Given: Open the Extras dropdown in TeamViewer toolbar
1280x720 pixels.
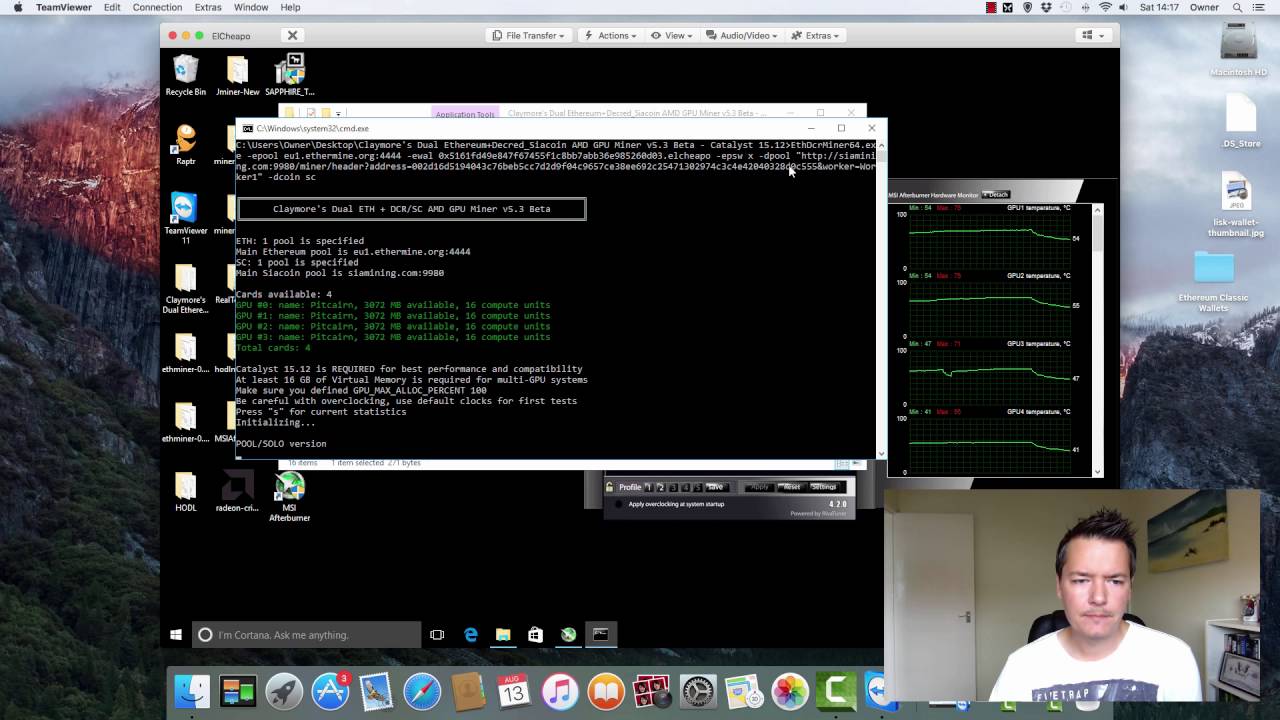Looking at the screenshot, I should tap(816, 35).
